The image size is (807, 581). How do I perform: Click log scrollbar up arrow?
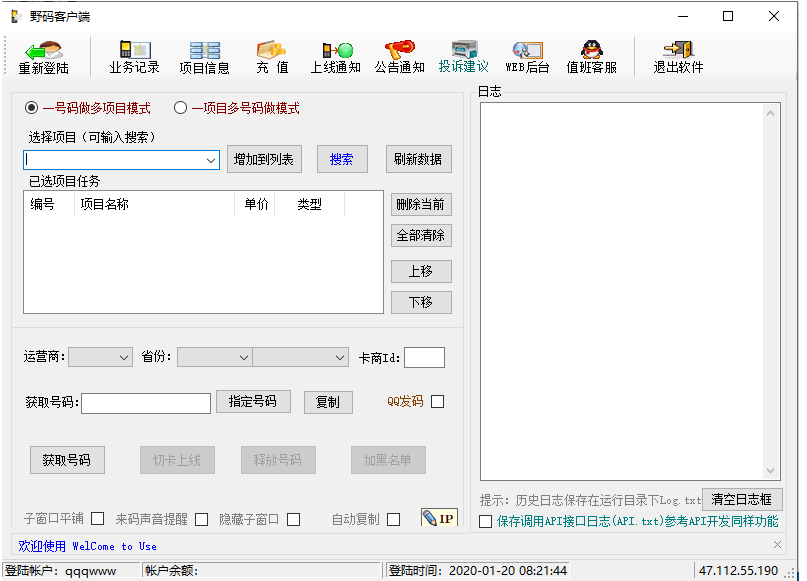click(770, 113)
